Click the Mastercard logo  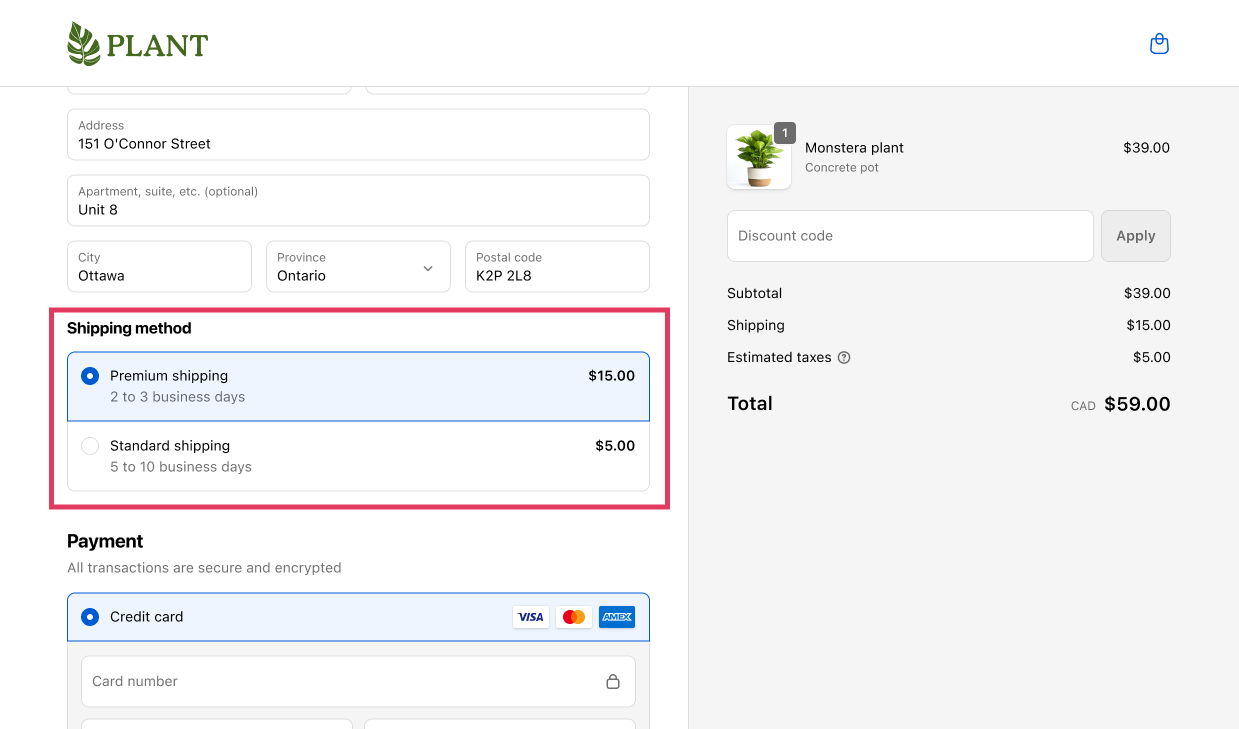574,617
